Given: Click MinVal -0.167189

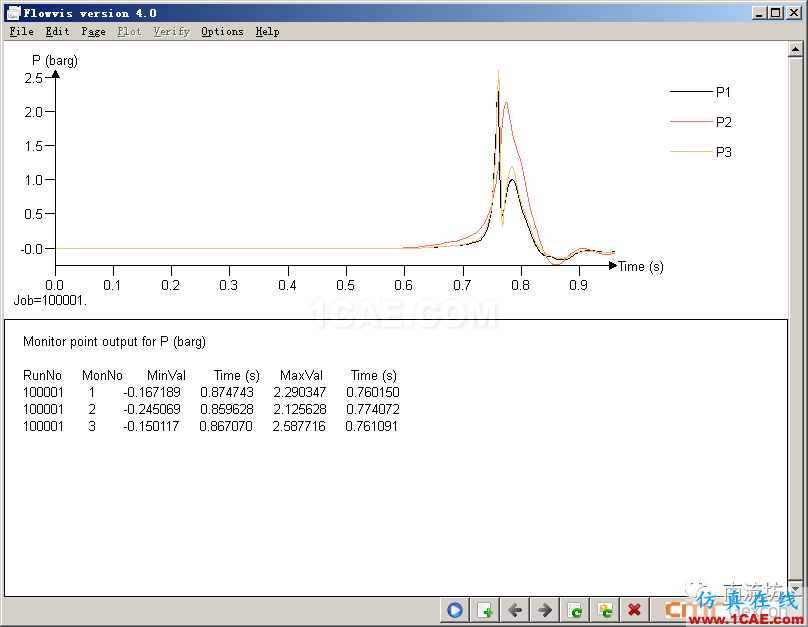Looking at the screenshot, I should click(x=152, y=392).
